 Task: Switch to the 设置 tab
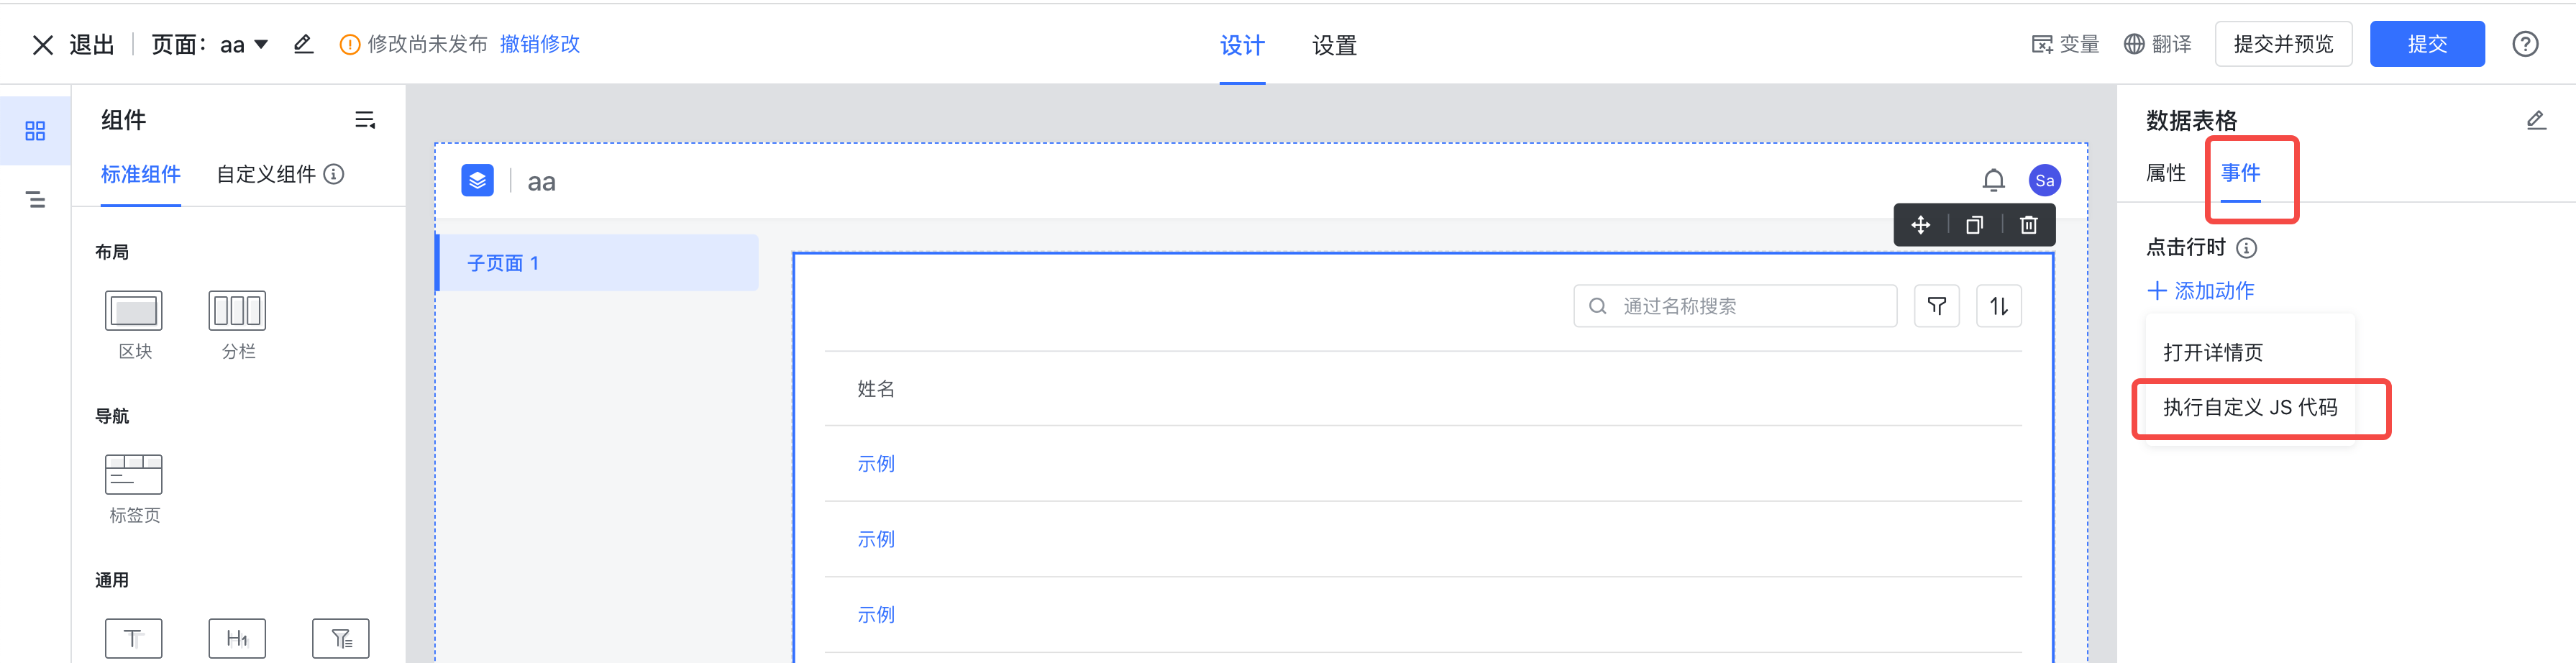[1334, 45]
